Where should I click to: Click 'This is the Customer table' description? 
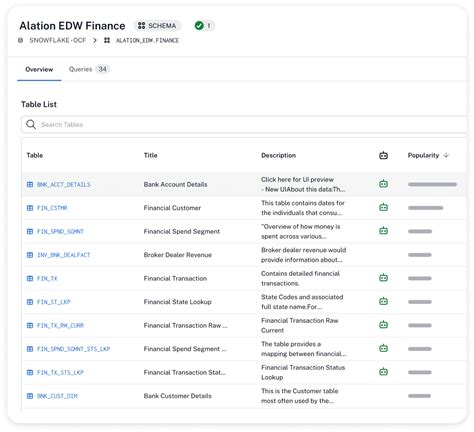click(299, 391)
